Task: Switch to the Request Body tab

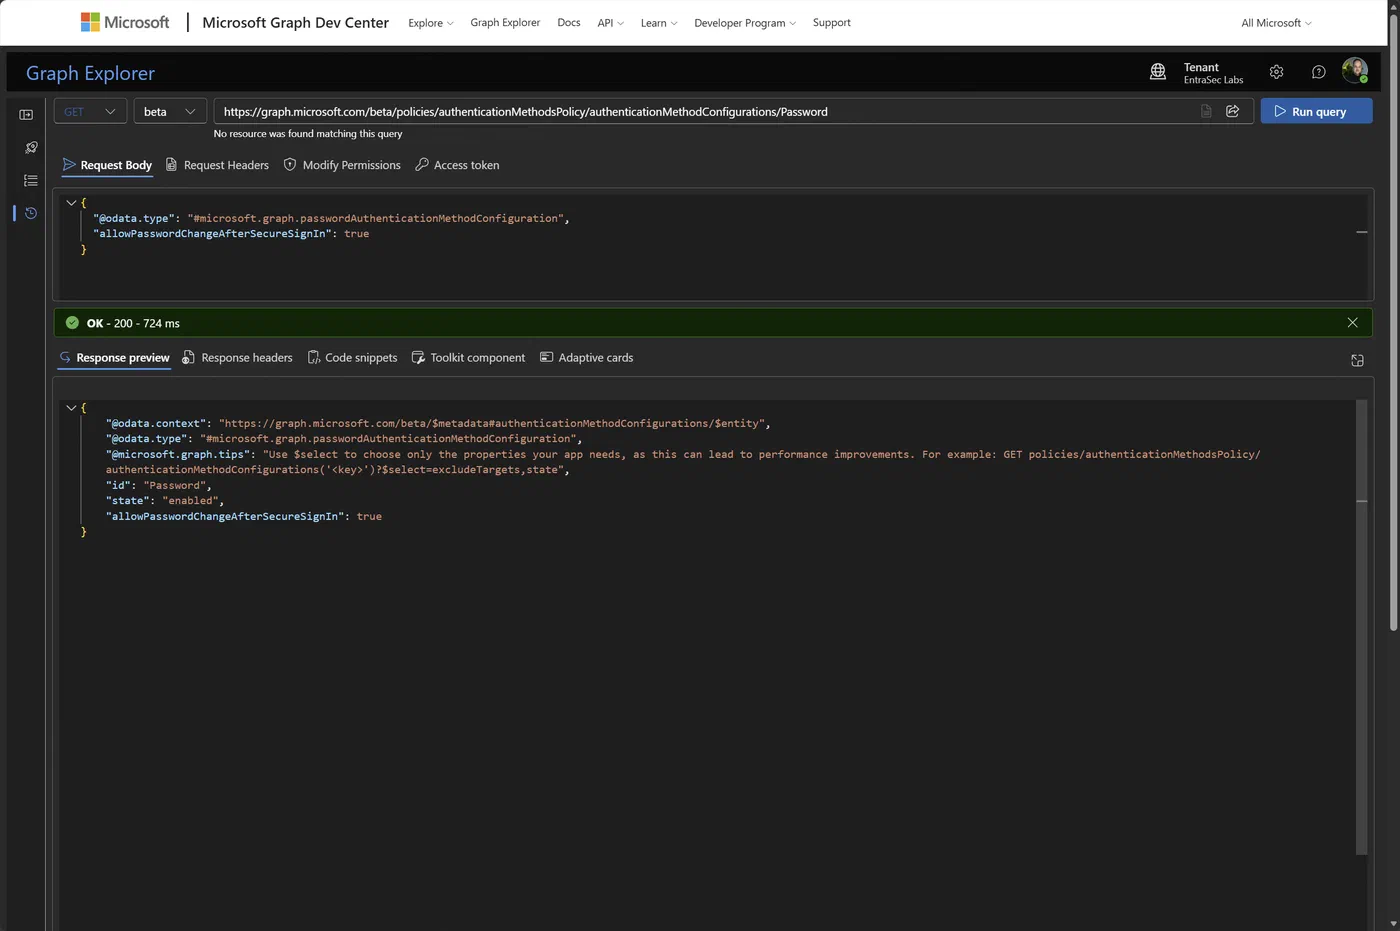Action: 107,165
